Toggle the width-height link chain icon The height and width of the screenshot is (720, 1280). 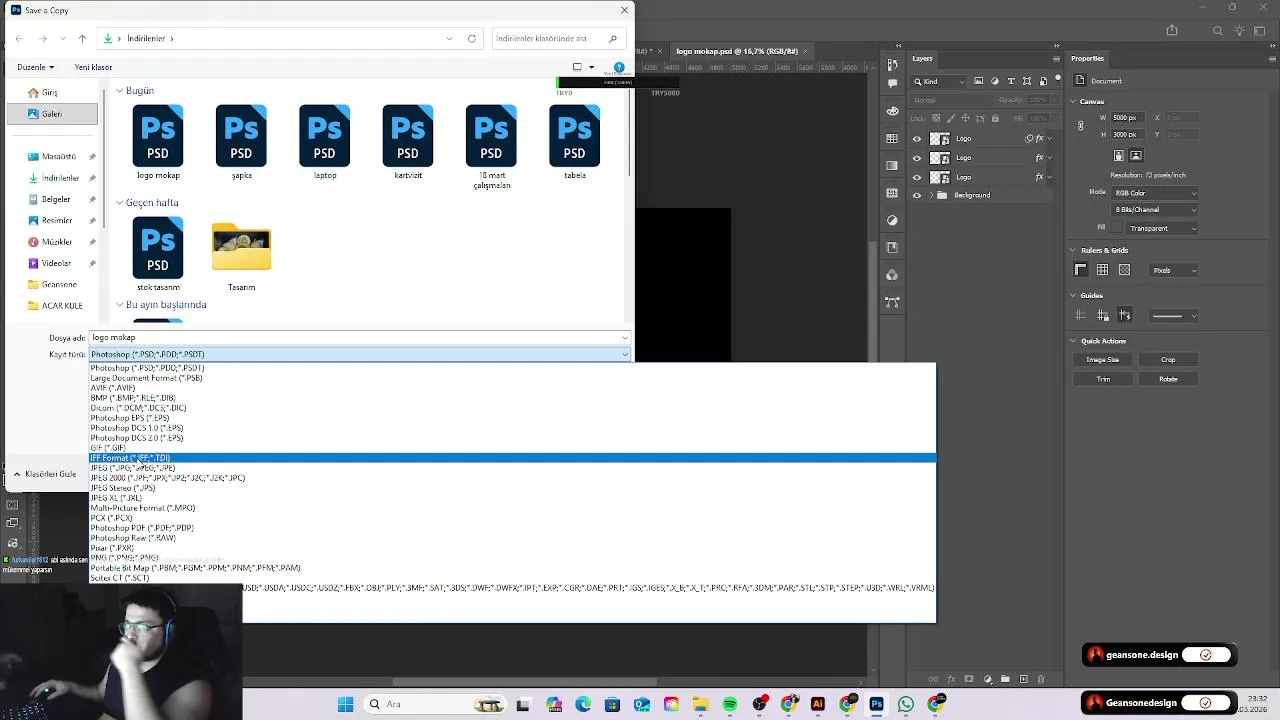click(x=1081, y=126)
